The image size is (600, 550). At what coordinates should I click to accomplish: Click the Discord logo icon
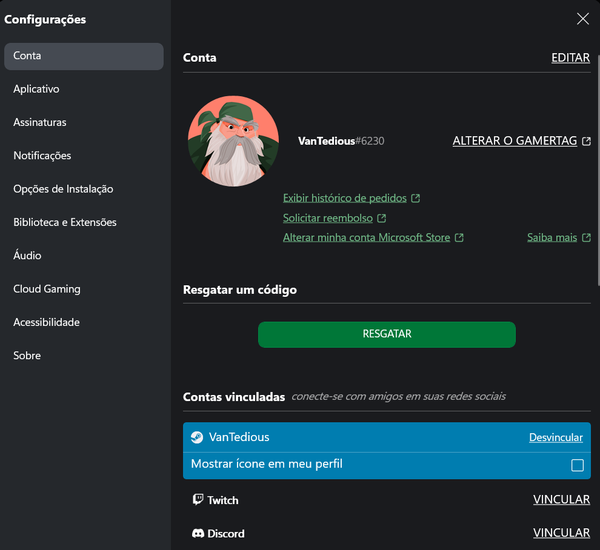(x=198, y=533)
